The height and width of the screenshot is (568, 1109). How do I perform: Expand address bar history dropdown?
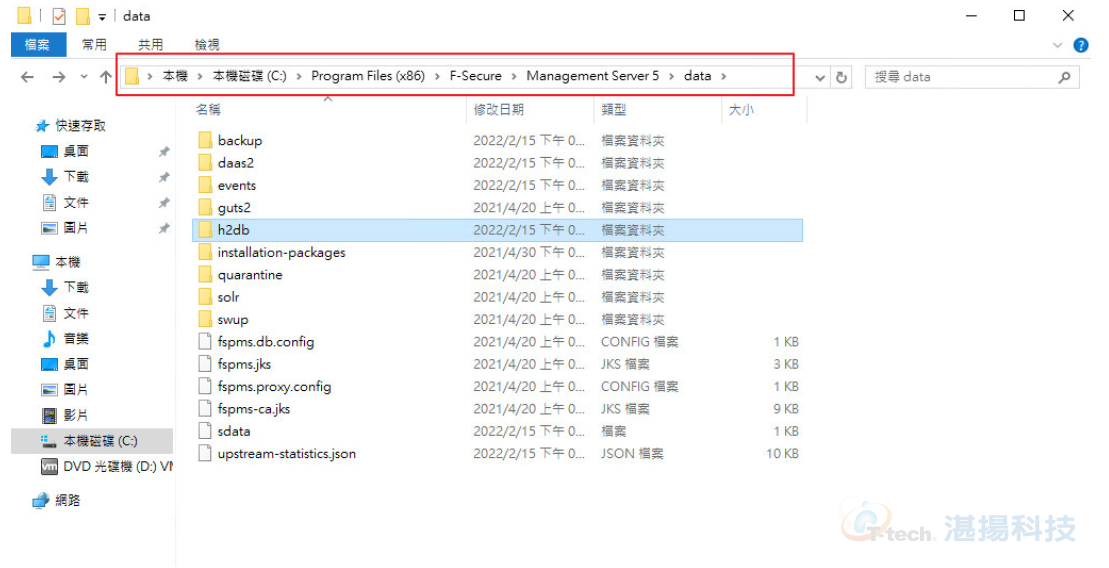820,77
